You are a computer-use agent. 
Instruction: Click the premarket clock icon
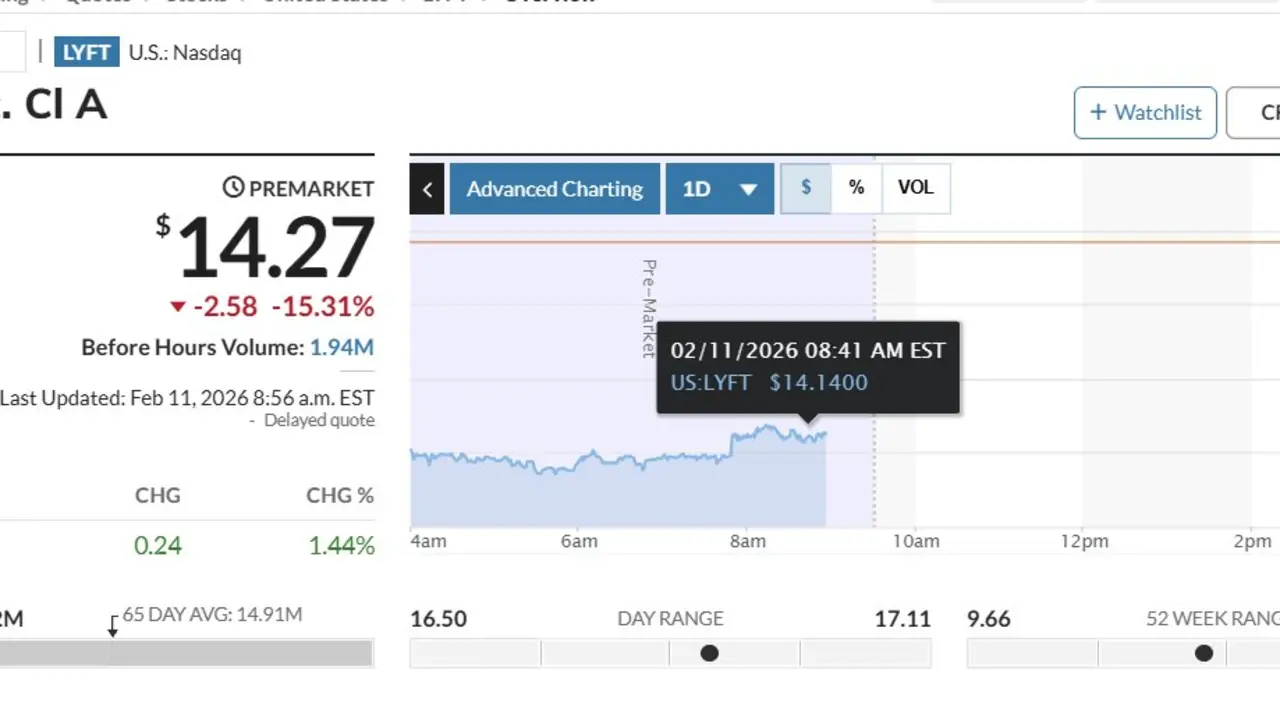click(x=233, y=188)
